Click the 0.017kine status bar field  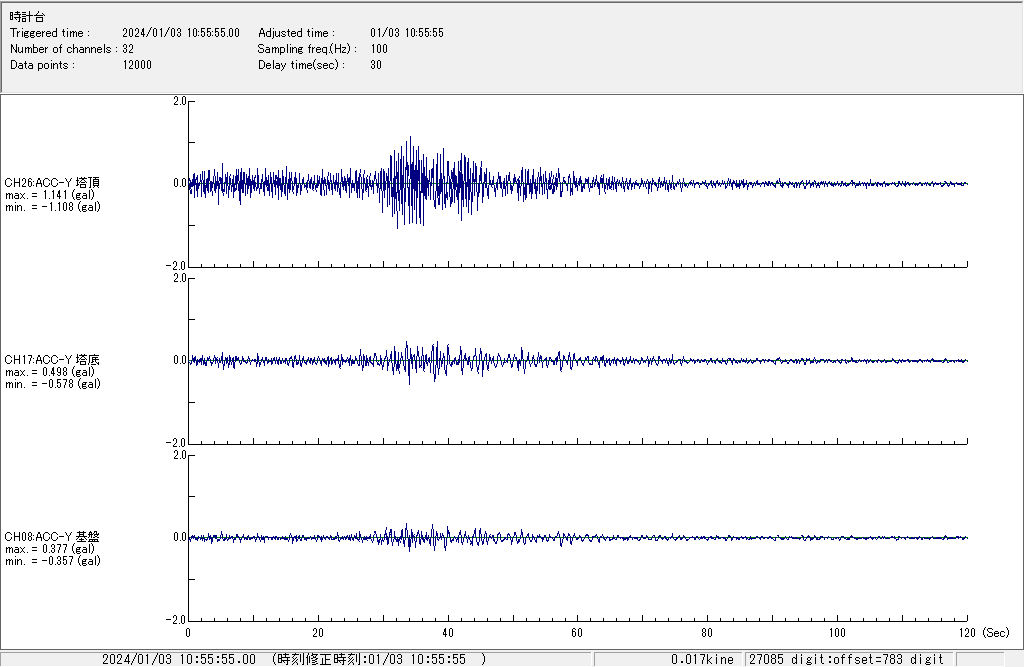702,659
